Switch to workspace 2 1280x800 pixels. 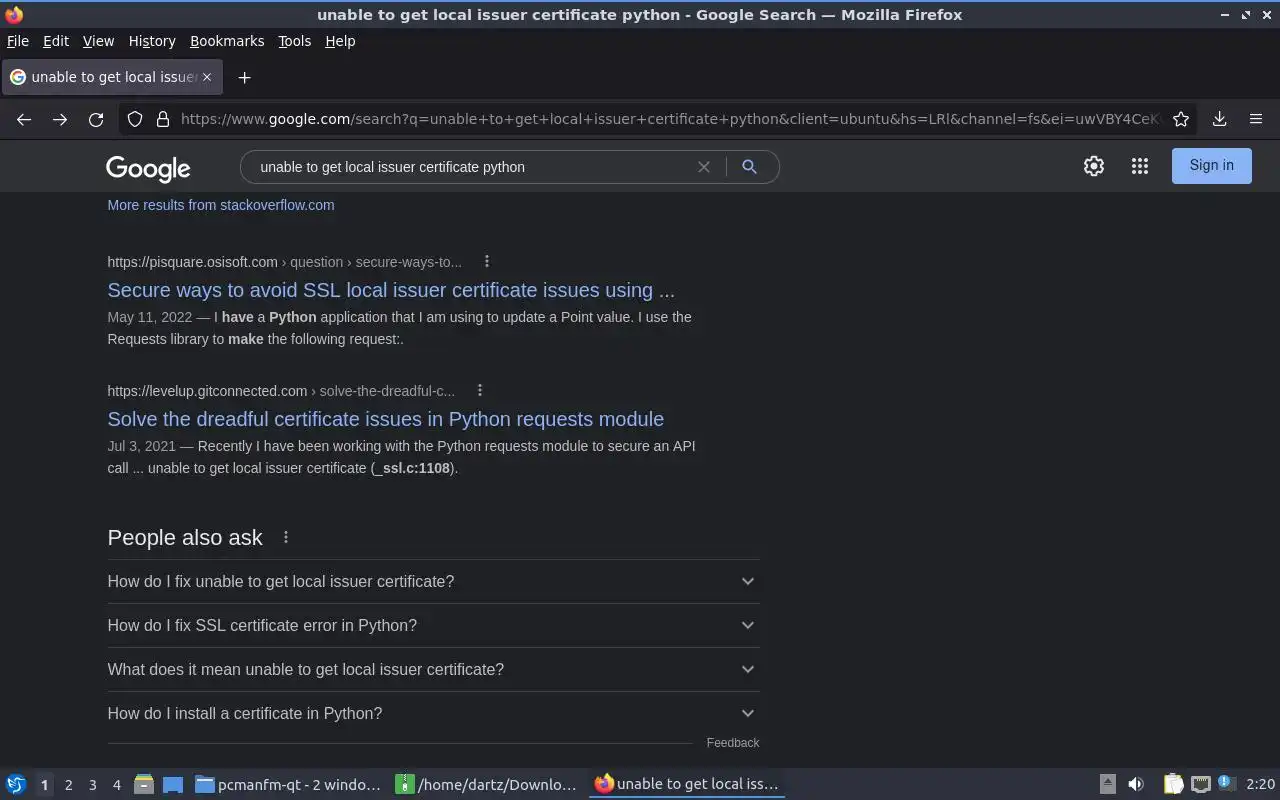[68, 785]
